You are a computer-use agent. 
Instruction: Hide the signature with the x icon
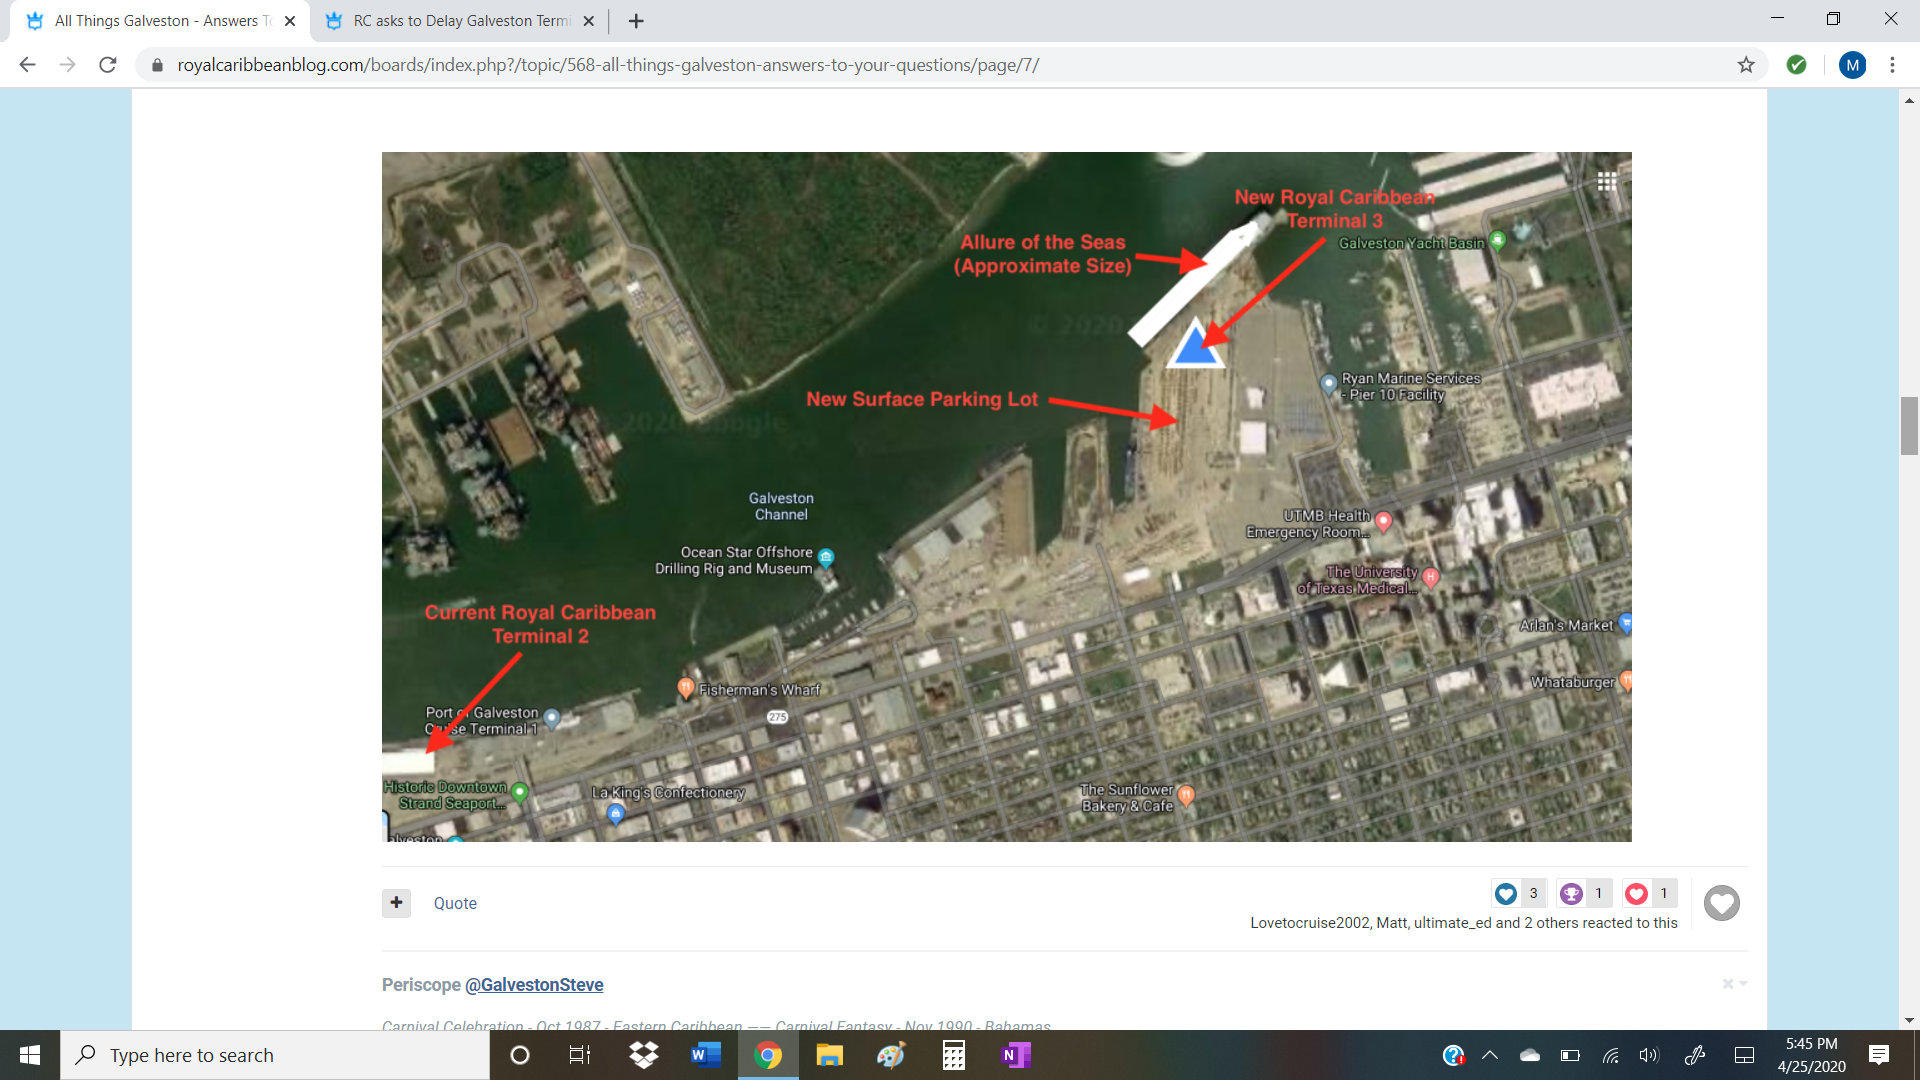tap(1728, 984)
